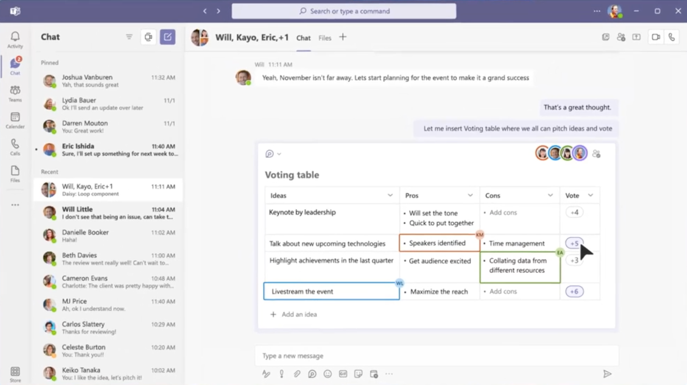Open the Teams section

tap(15, 93)
